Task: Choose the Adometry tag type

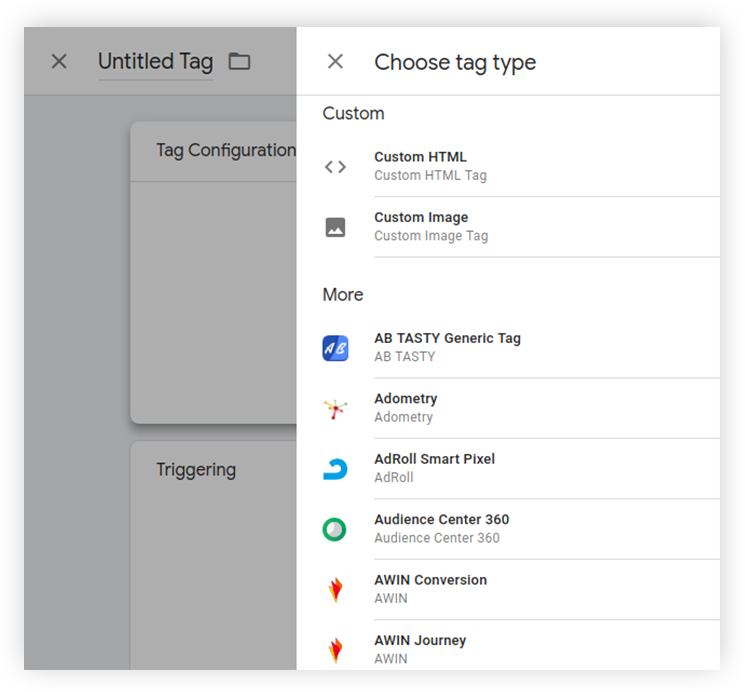Action: tap(508, 409)
